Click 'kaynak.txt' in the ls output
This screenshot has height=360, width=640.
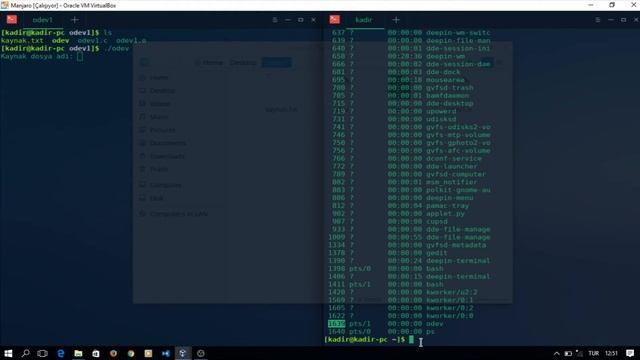click(x=22, y=40)
